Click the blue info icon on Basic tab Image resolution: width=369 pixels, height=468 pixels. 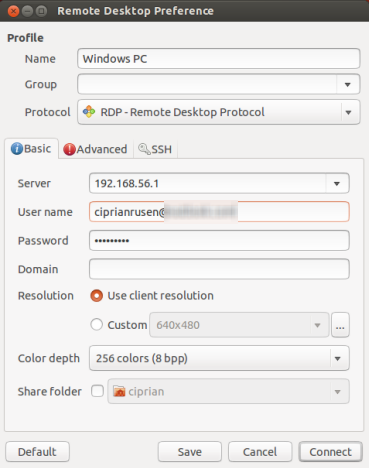(17, 149)
